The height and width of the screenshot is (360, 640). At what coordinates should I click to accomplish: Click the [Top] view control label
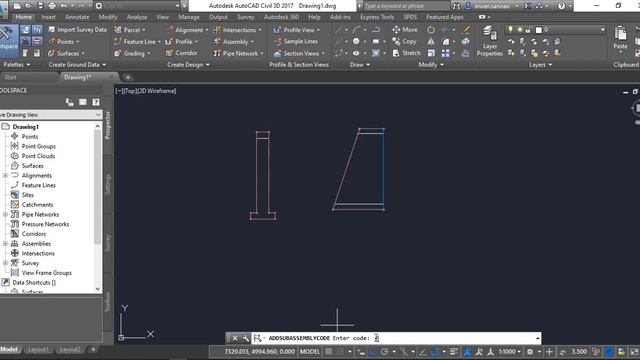130,91
